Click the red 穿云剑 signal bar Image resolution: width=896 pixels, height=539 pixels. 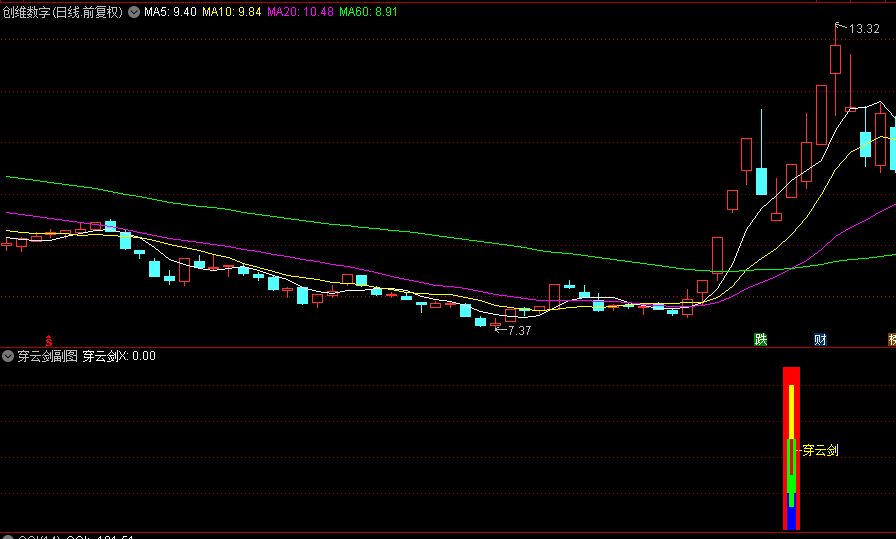pos(791,448)
